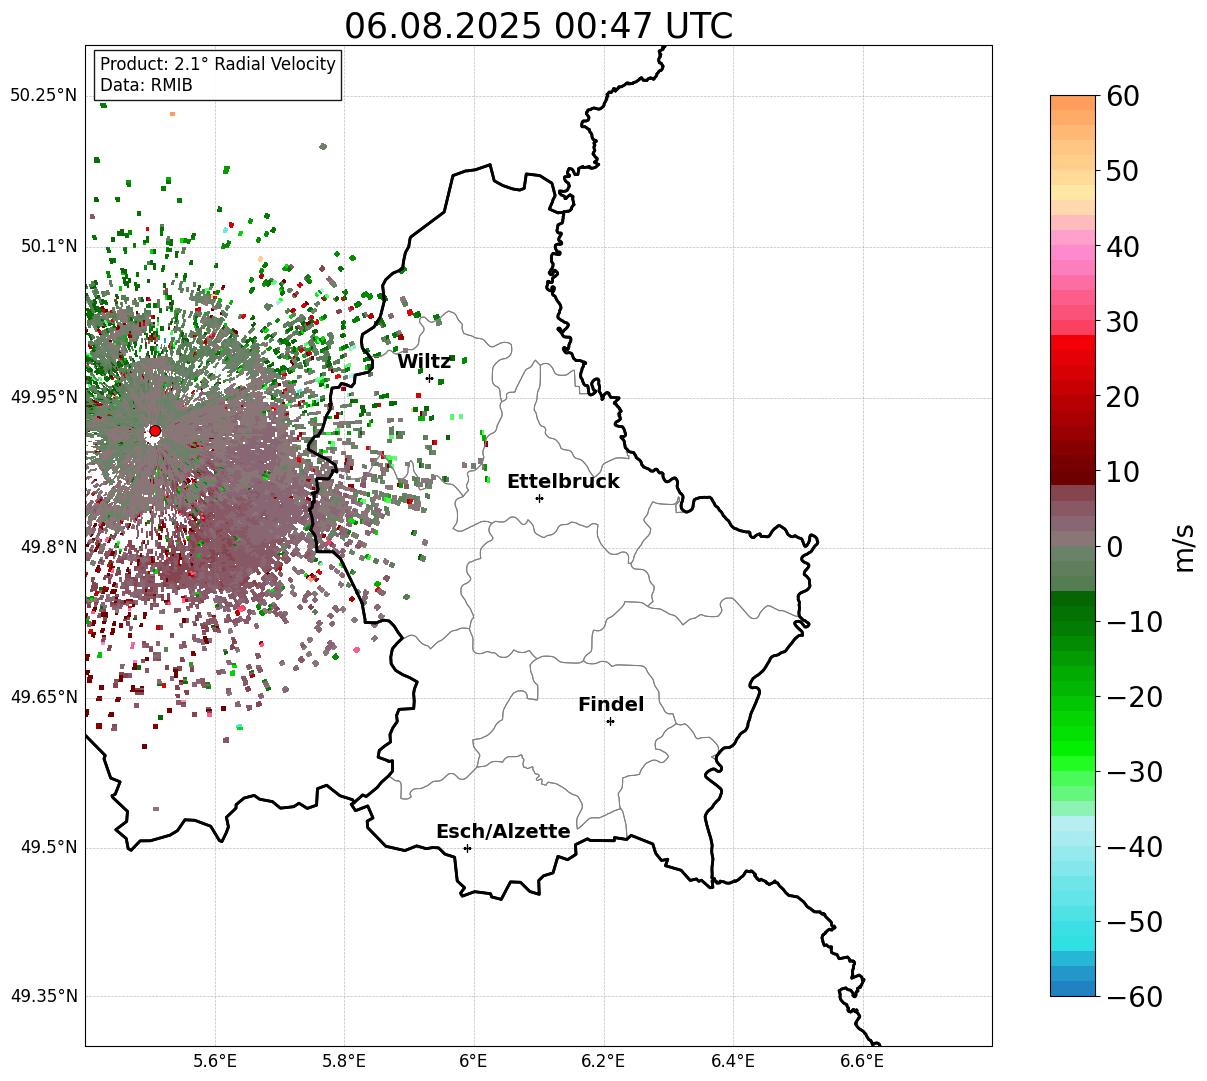The width and height of the screenshot is (1207, 1081).
Task: Click the Findel city label
Action: coord(611,705)
